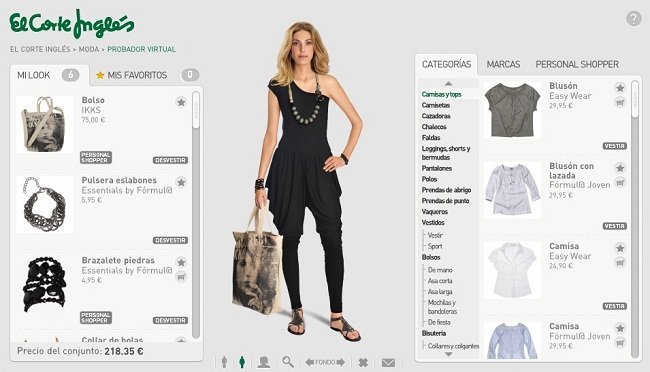Open the help question mark icon

pyautogui.click(x=633, y=19)
